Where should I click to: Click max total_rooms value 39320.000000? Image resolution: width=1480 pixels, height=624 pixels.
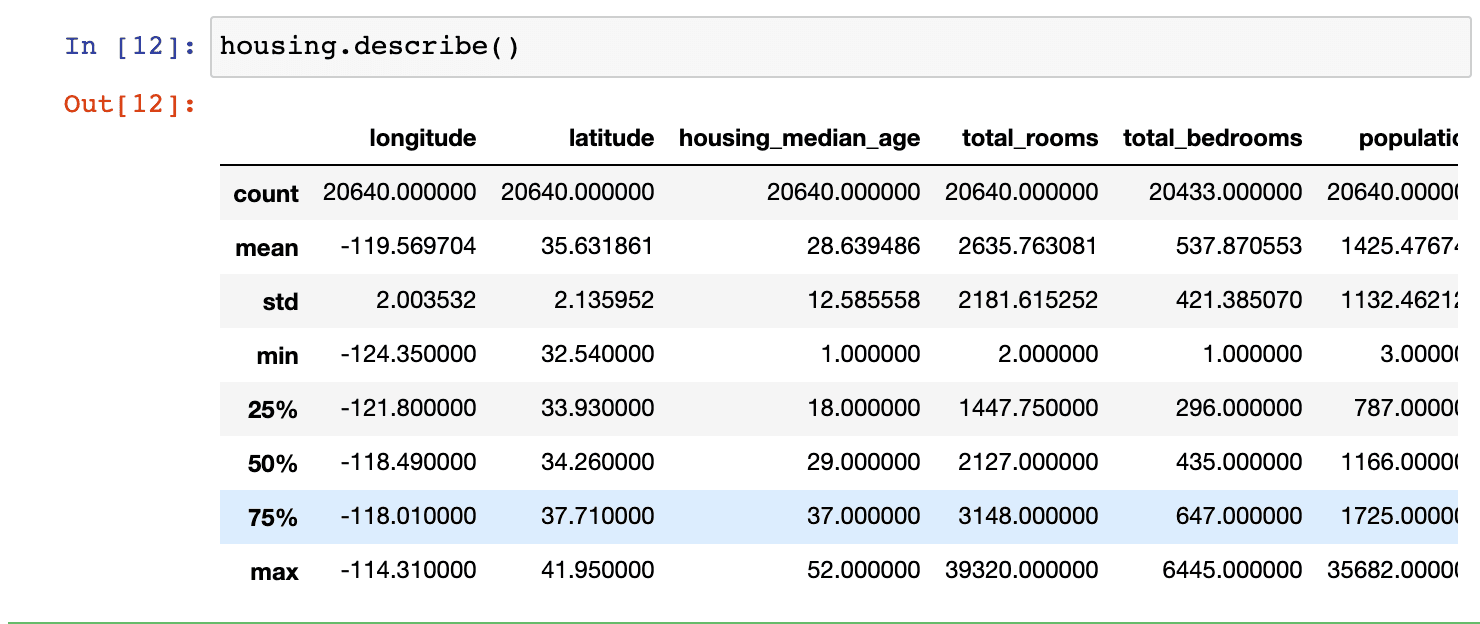coord(1021,570)
